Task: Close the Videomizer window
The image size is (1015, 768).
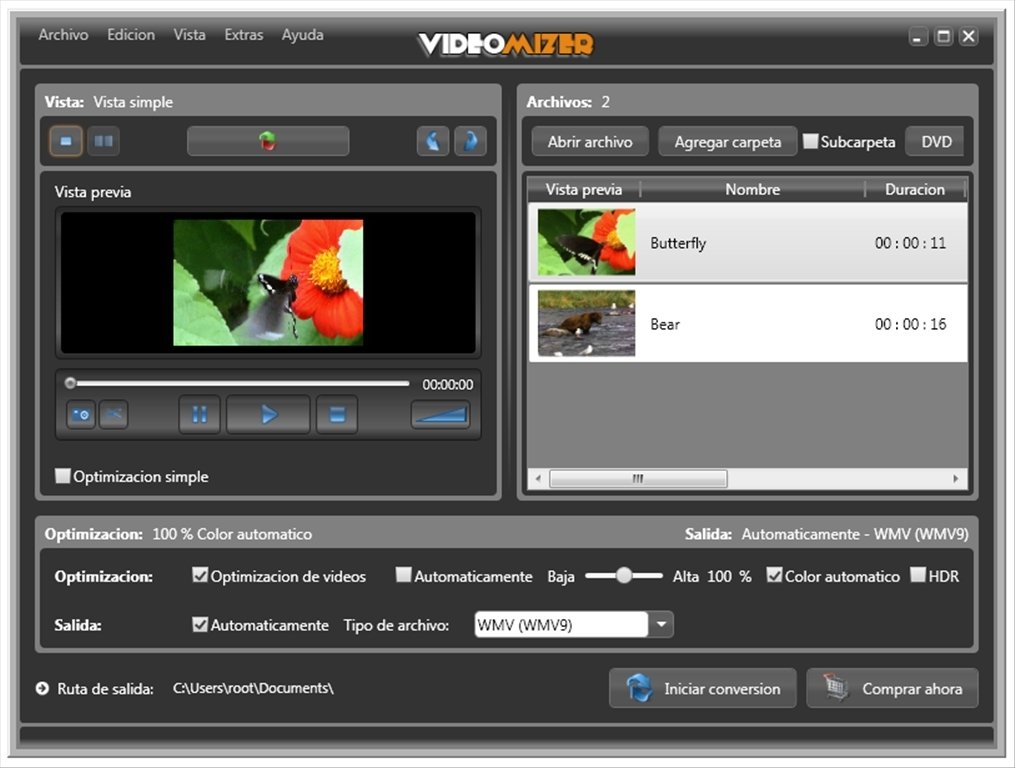Action: point(968,36)
